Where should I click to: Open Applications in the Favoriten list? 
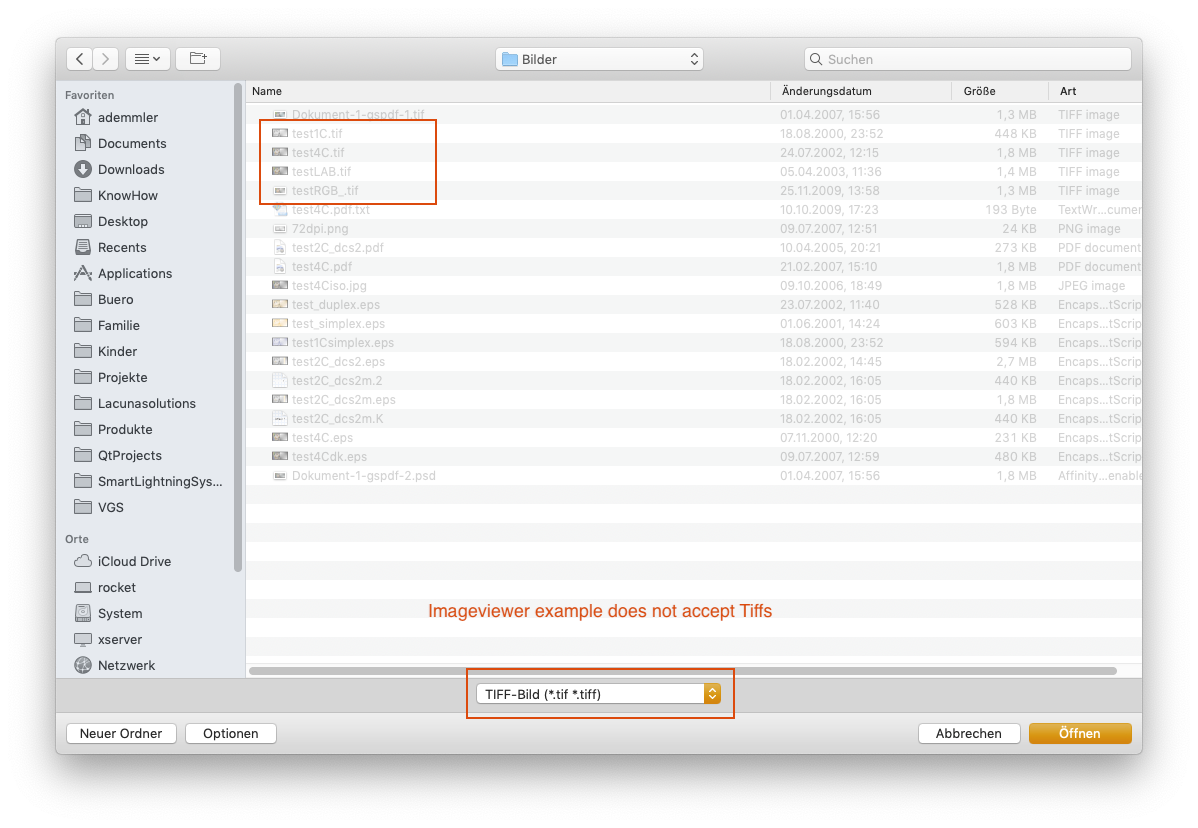point(134,273)
